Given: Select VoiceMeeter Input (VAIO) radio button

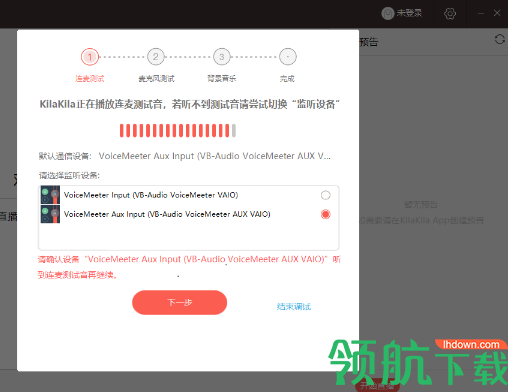Looking at the screenshot, I should click(325, 195).
